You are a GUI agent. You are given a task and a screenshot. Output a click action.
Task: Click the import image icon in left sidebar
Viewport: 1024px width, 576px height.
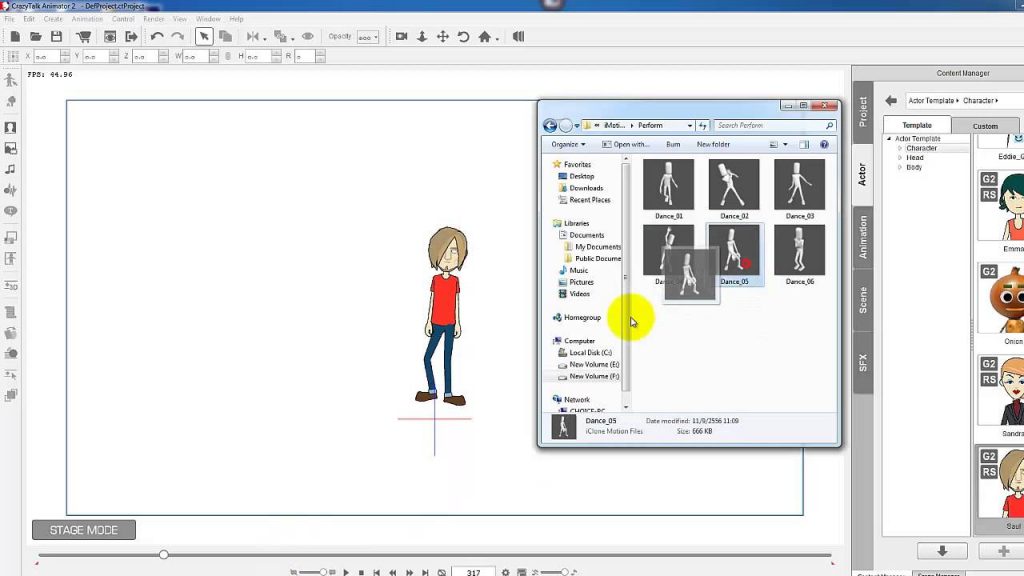[x=10, y=148]
